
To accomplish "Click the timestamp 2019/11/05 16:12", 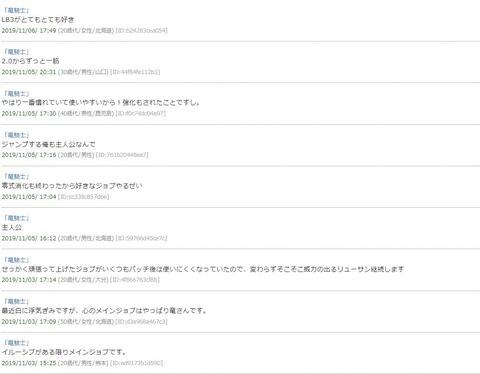I will click(x=29, y=238).
